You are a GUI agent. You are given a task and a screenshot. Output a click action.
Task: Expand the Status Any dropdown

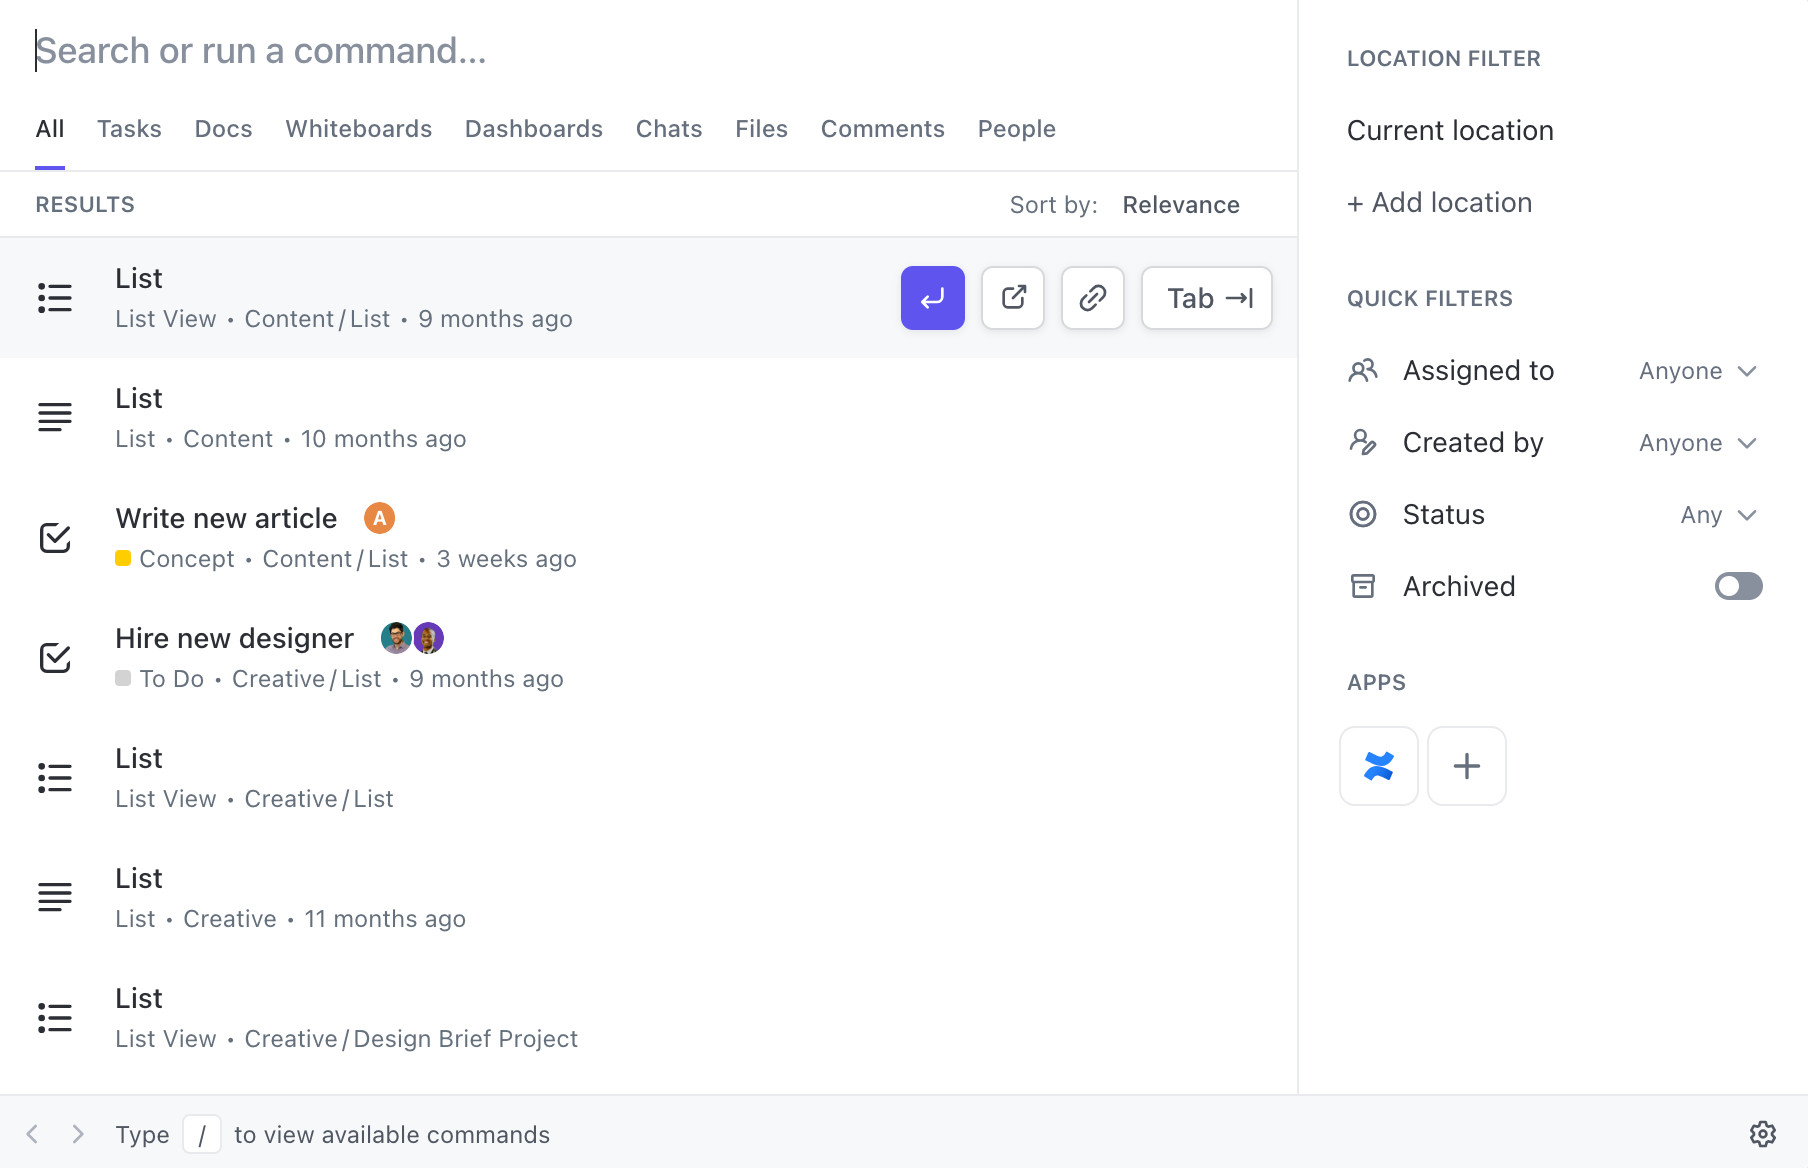tap(1716, 514)
